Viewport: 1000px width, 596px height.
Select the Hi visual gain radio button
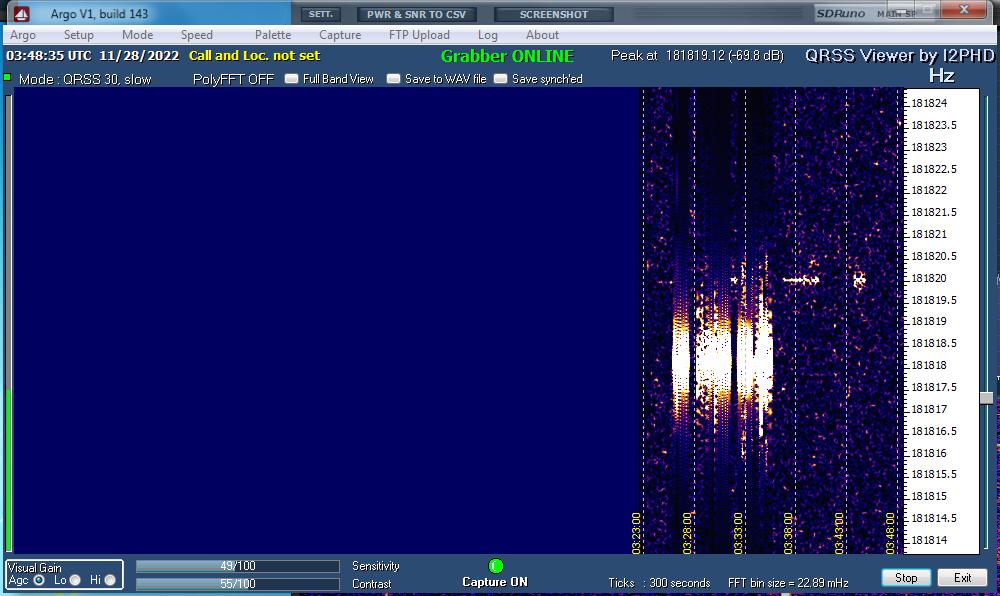110,580
